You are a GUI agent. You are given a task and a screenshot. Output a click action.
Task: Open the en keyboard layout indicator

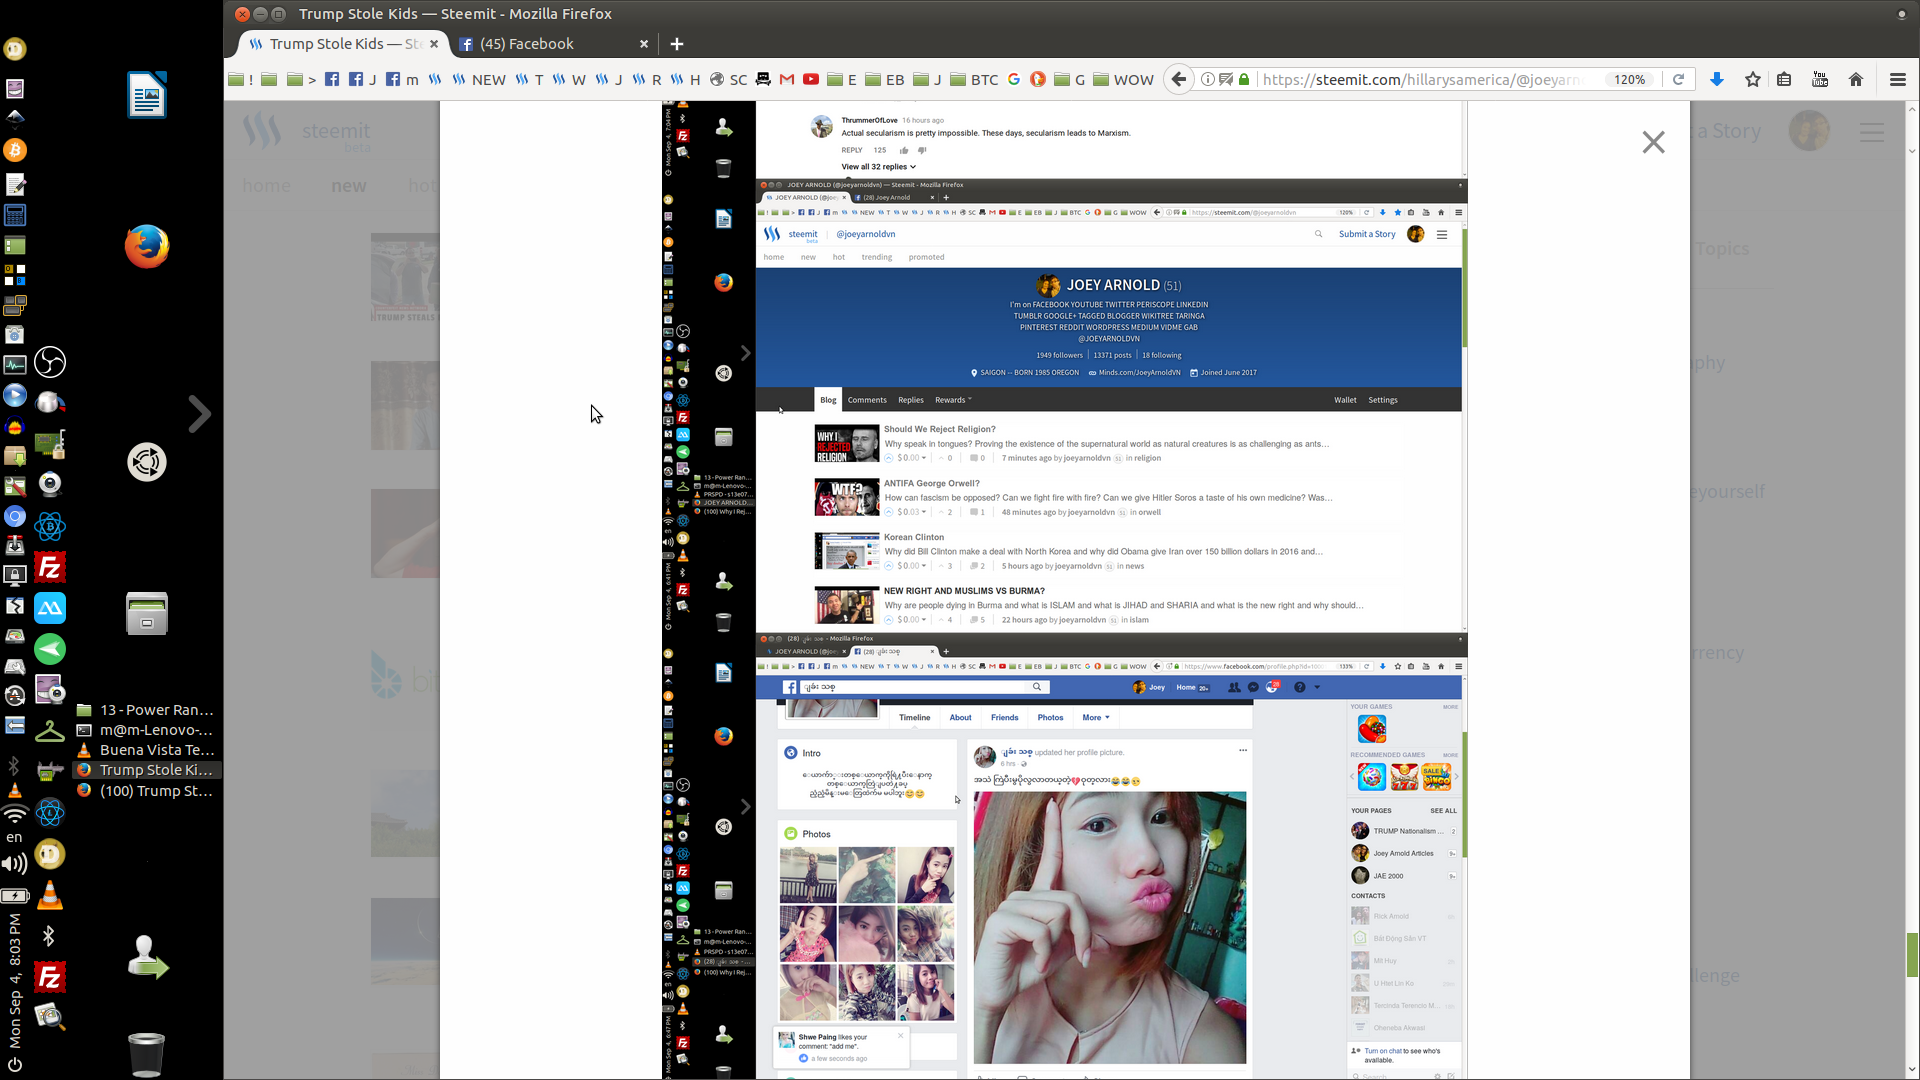tap(14, 838)
